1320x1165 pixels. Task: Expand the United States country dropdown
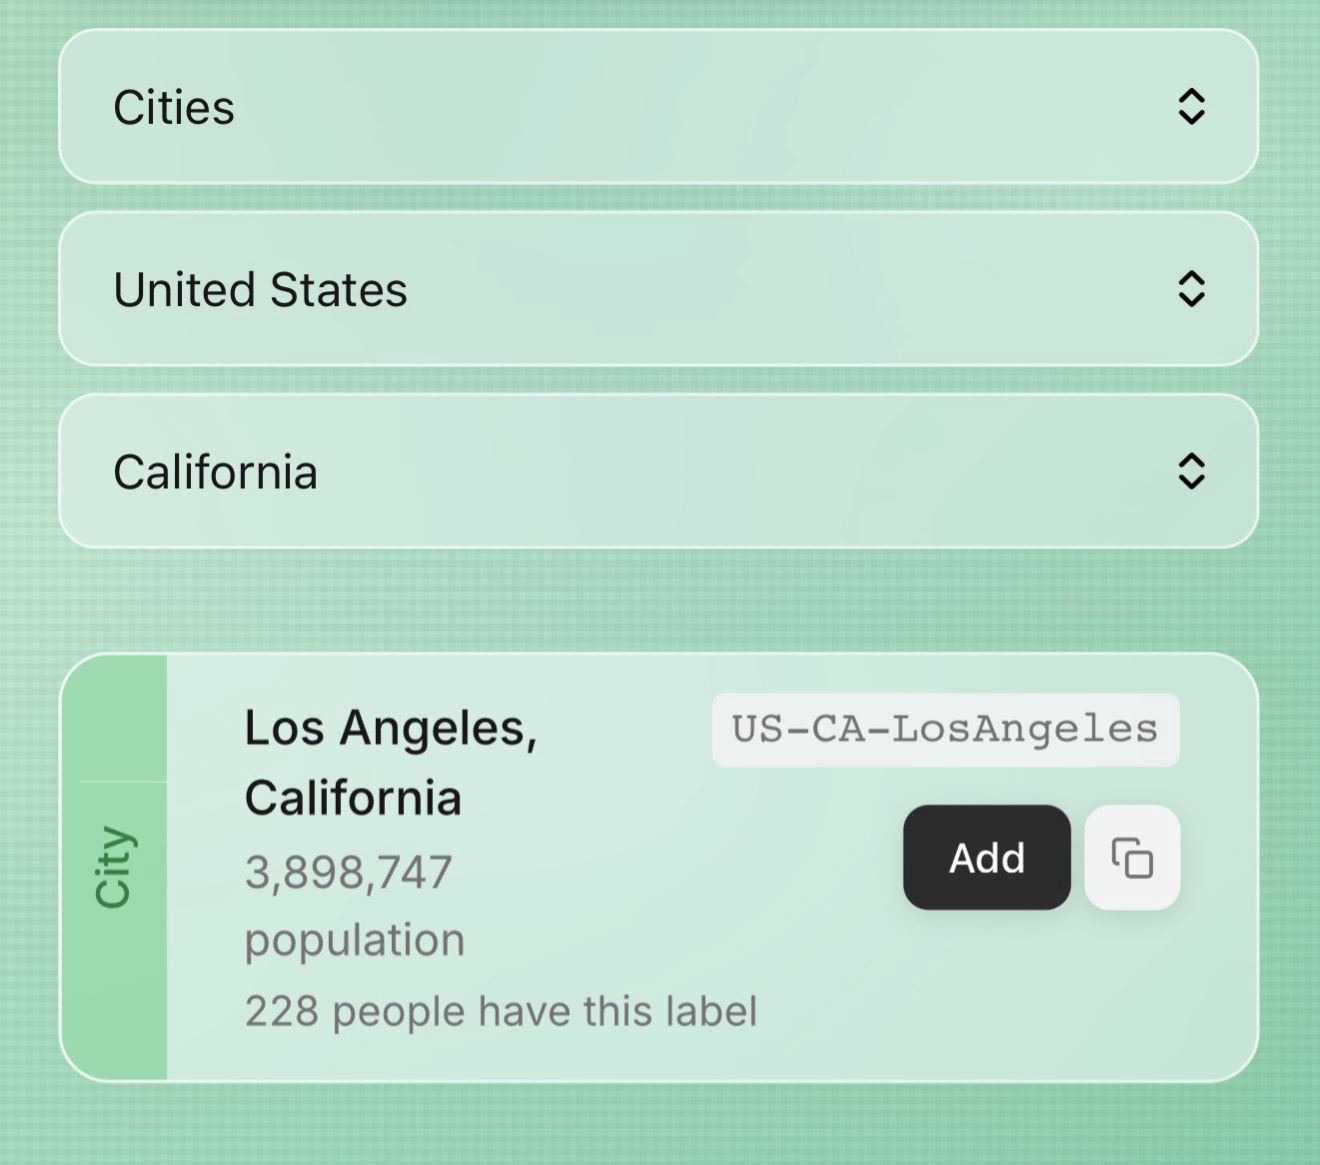658,289
